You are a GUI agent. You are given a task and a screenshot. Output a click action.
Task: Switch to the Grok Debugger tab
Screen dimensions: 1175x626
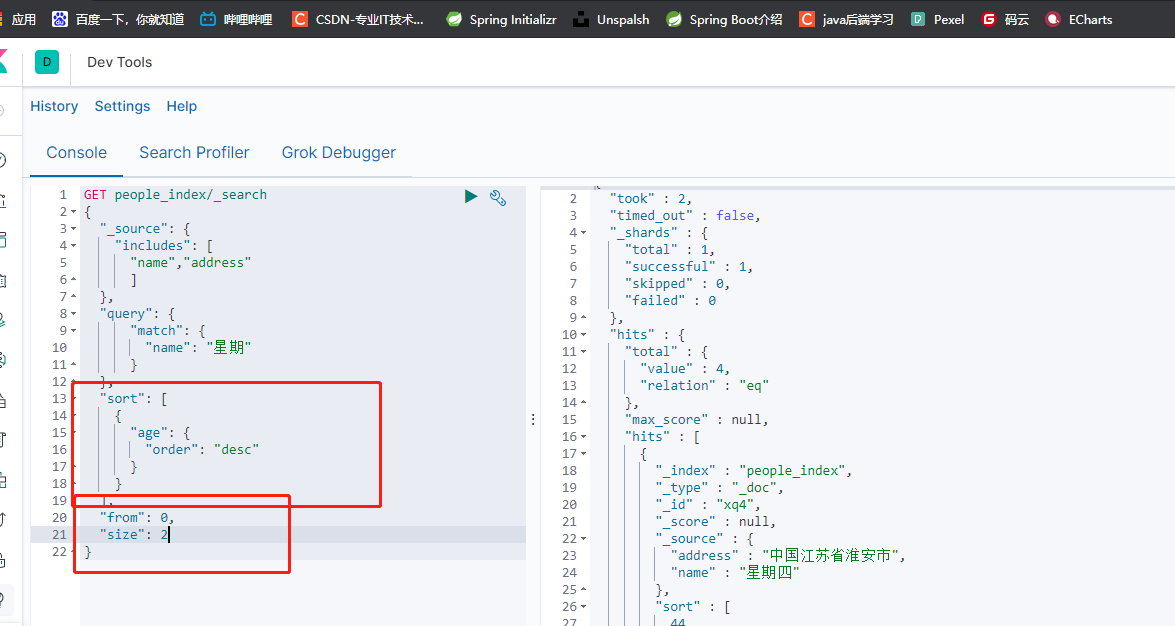(339, 152)
